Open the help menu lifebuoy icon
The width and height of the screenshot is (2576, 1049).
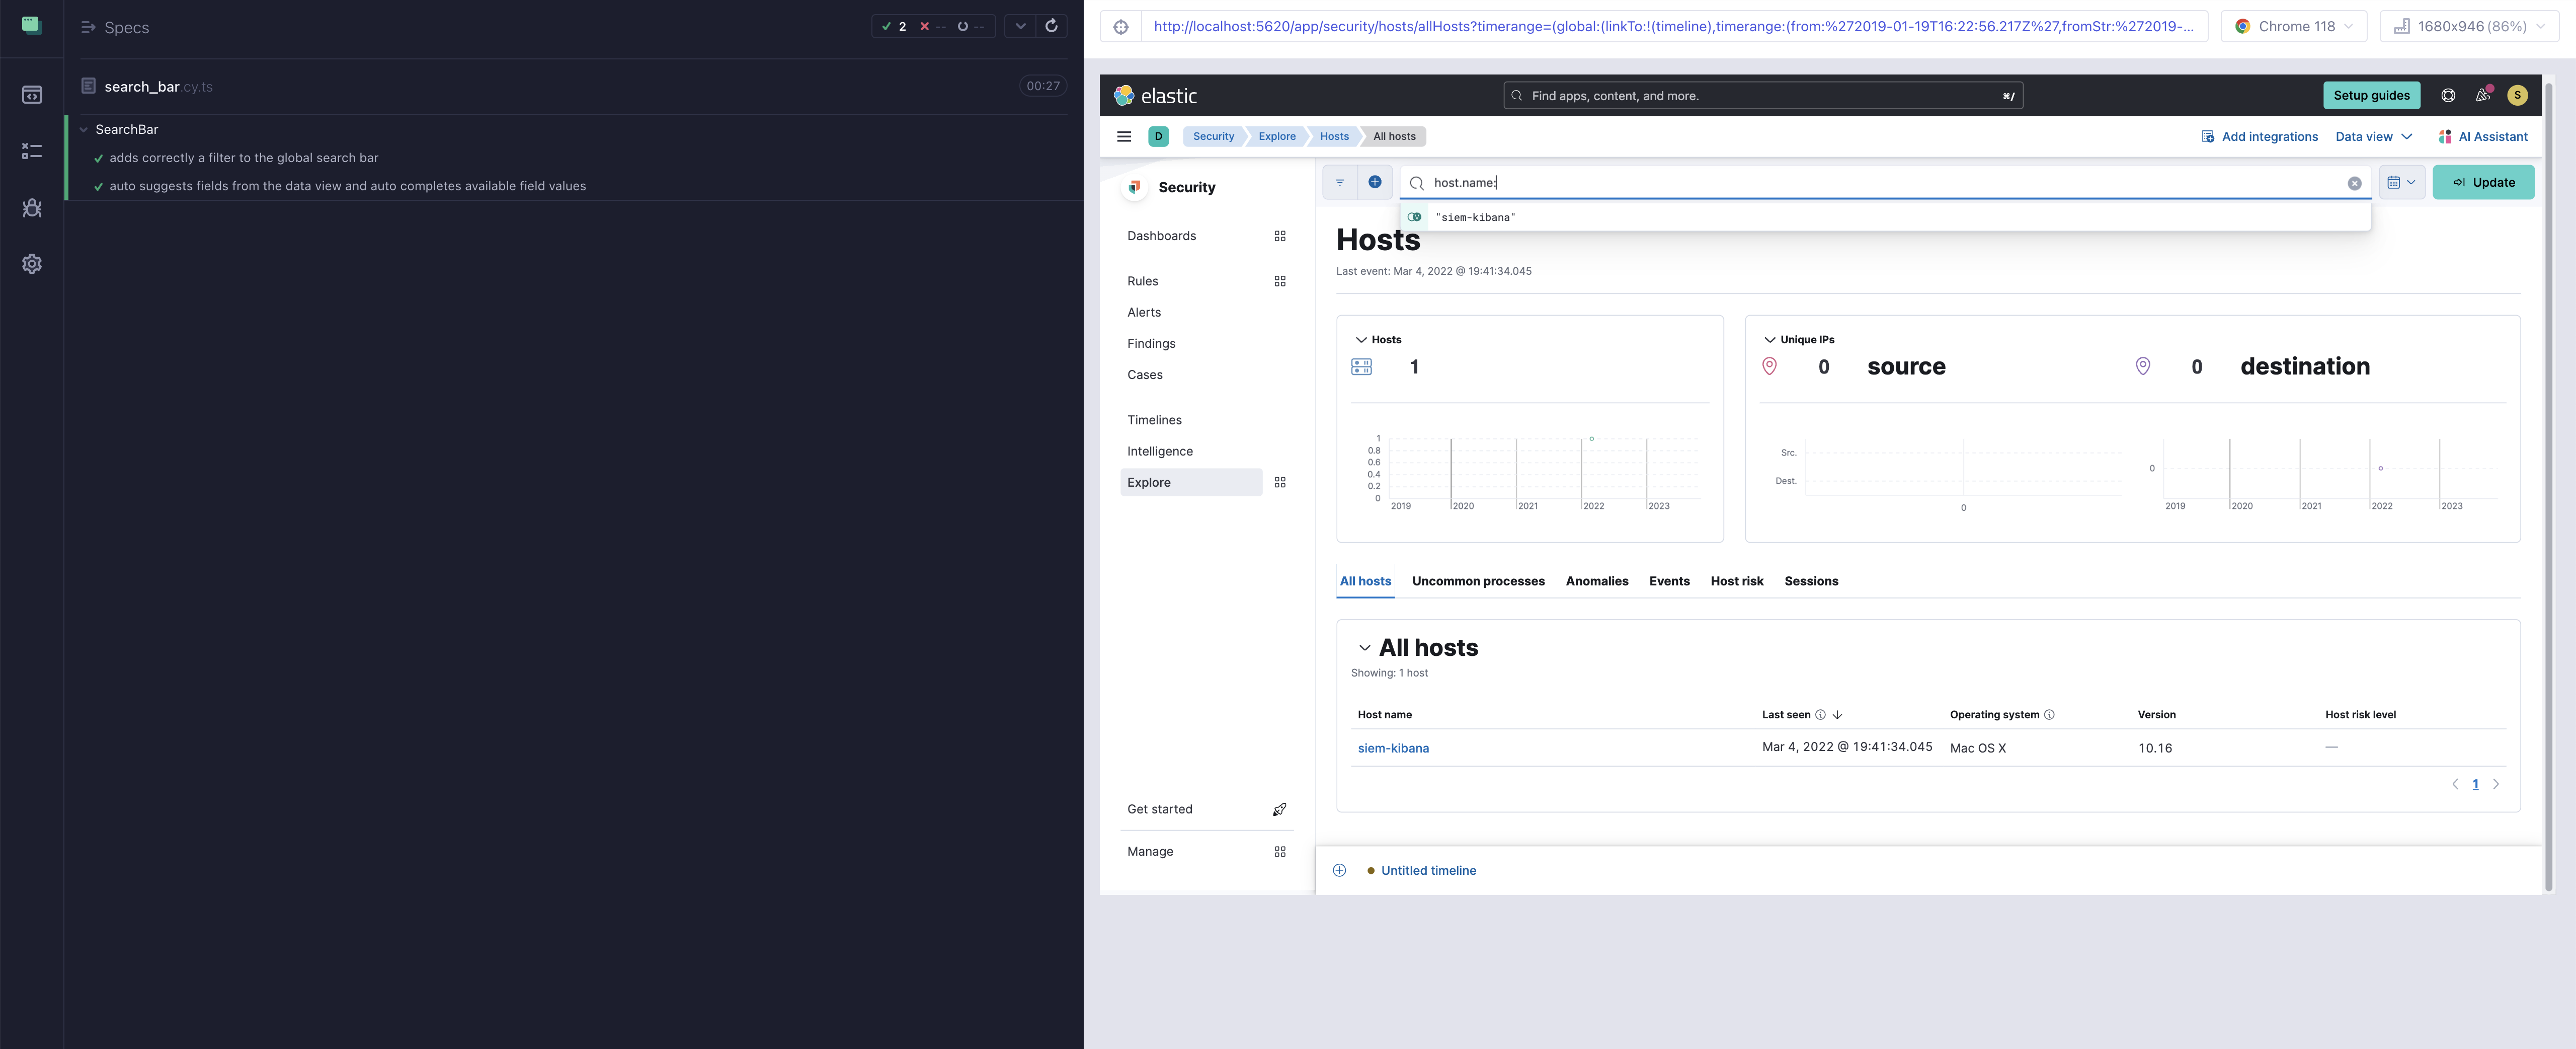pos(2448,95)
